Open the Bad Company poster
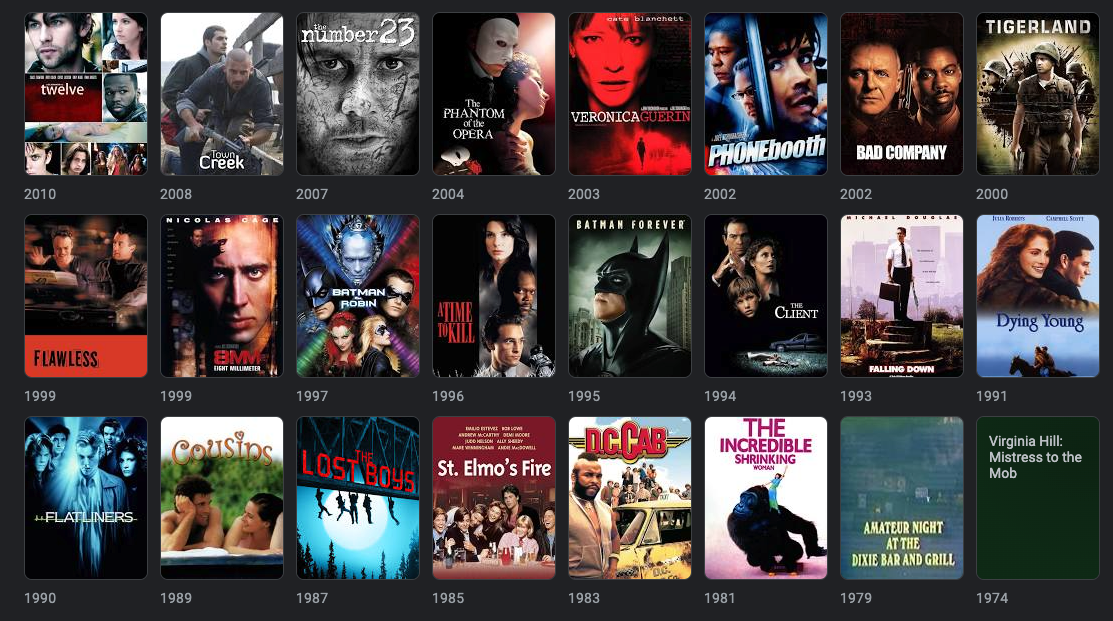 [x=901, y=94]
